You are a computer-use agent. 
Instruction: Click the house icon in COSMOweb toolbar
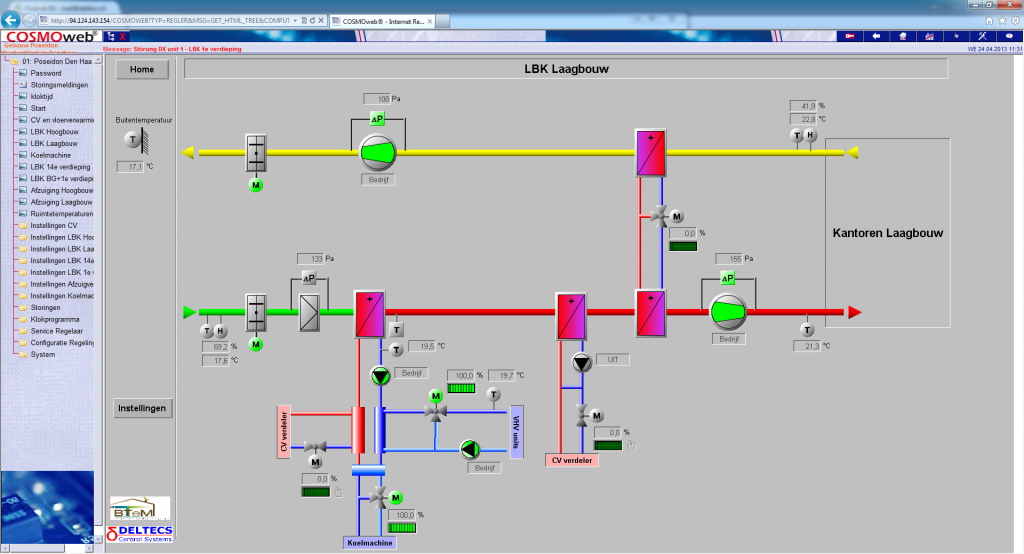tap(903, 36)
